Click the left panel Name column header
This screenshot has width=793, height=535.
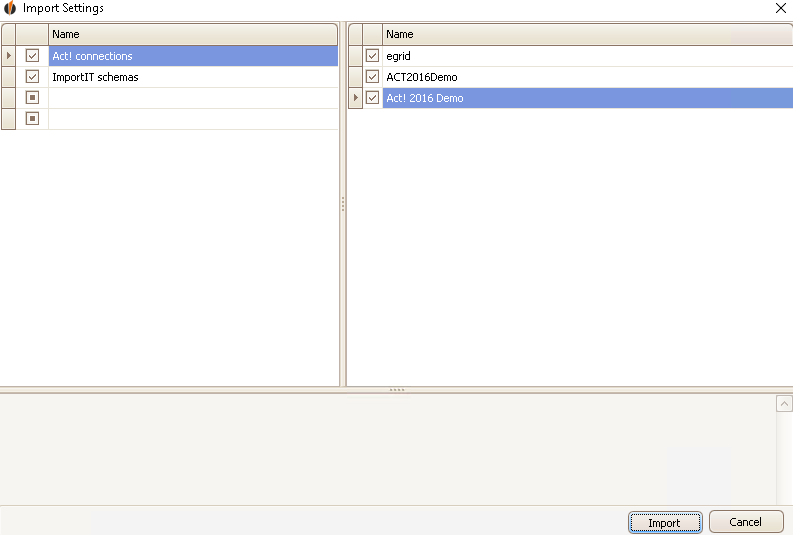(x=193, y=34)
